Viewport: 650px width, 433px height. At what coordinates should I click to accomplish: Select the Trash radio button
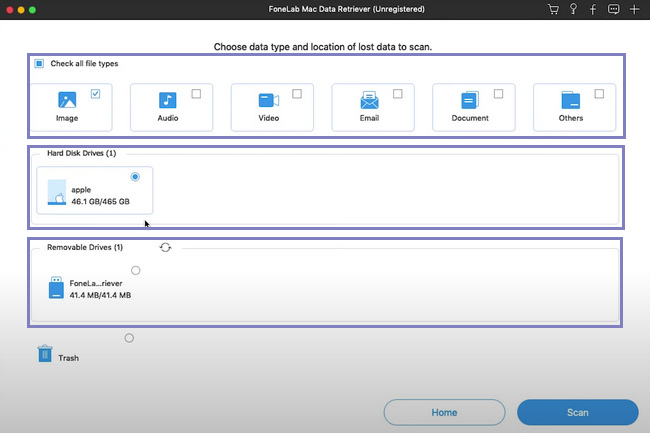[129, 338]
